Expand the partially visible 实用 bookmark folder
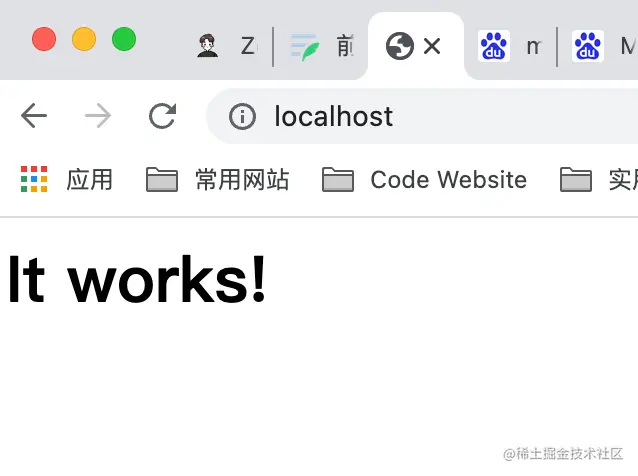Image resolution: width=638 pixels, height=476 pixels. point(599,179)
